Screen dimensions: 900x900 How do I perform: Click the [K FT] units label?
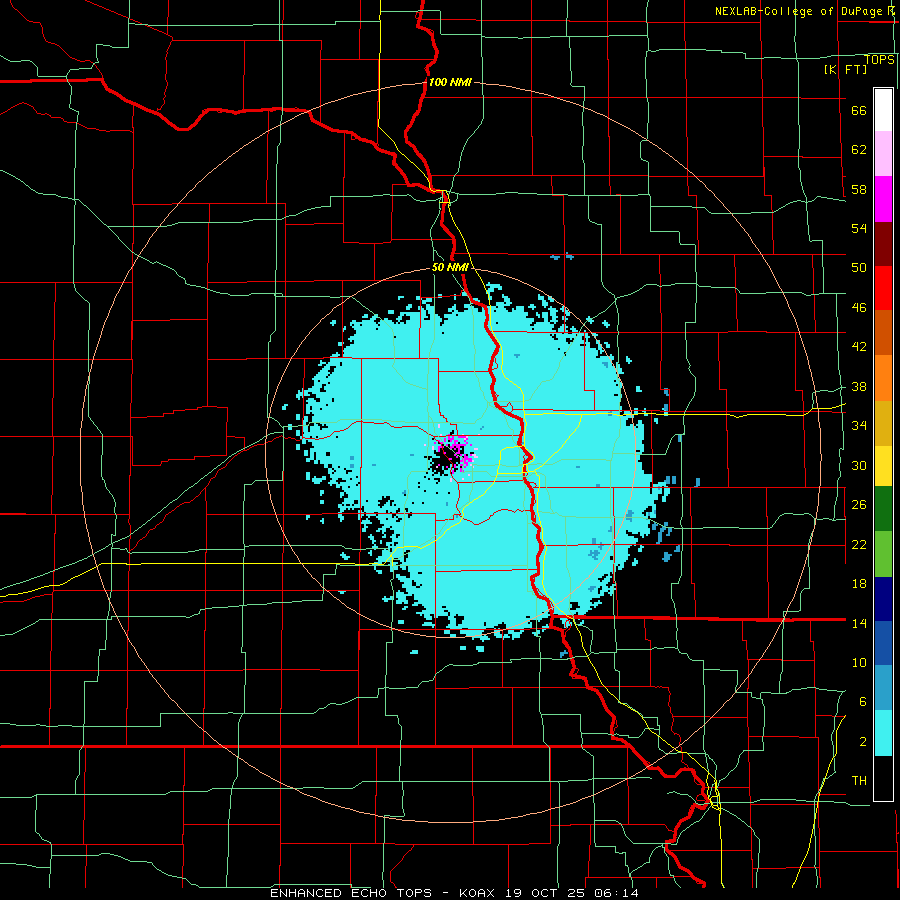pos(845,69)
